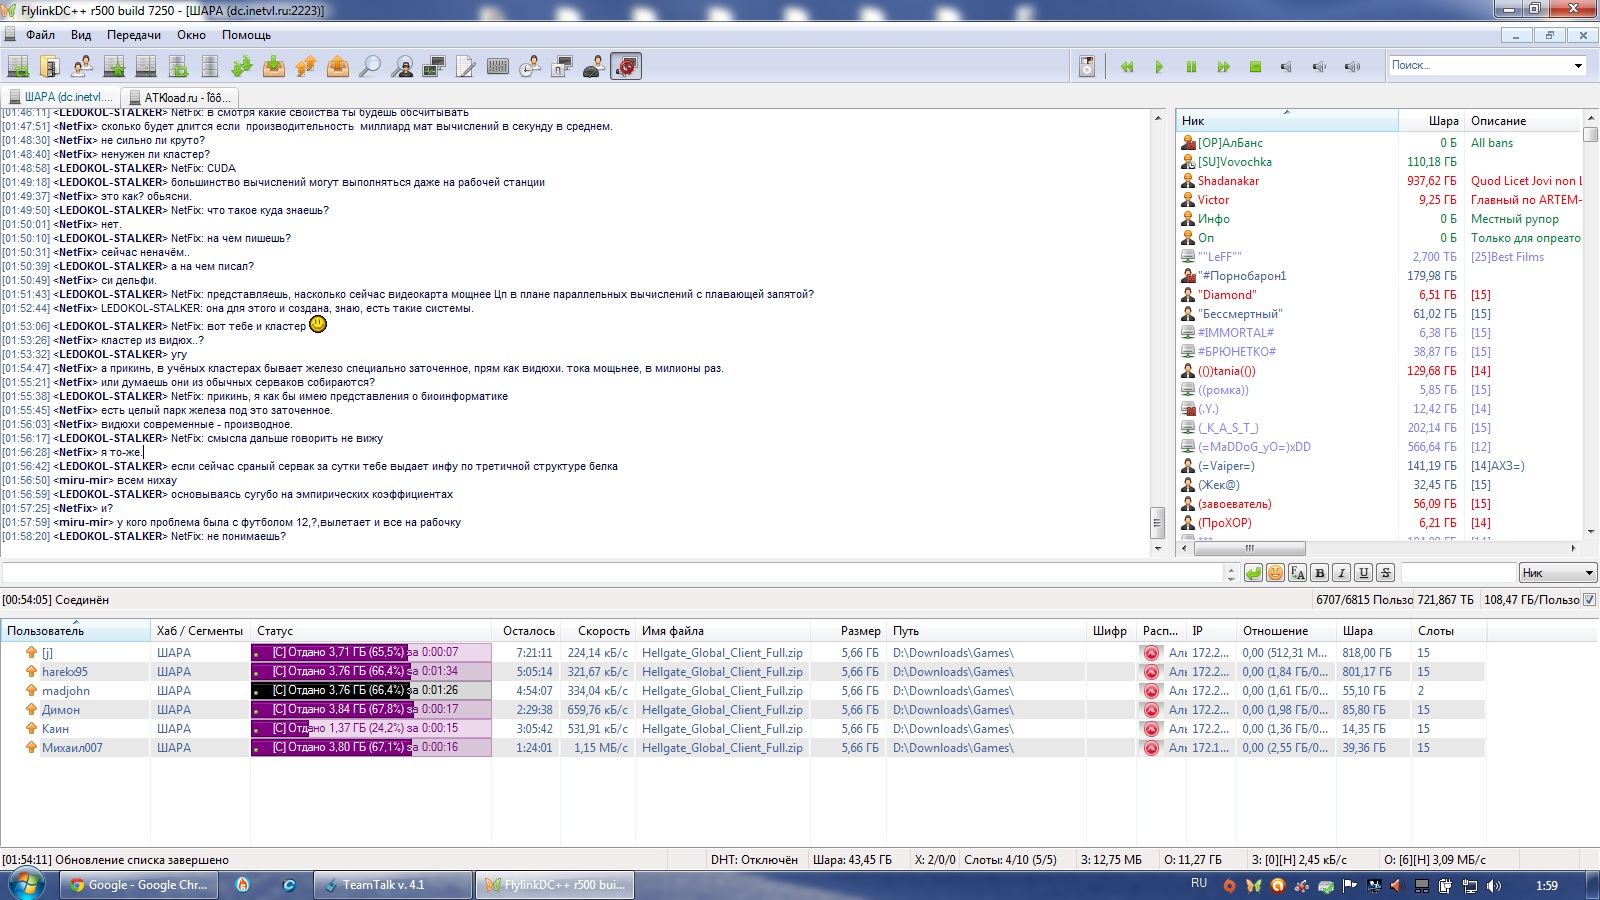Open the Ник filter type dropdown
This screenshot has width=1600, height=900.
1557,573
